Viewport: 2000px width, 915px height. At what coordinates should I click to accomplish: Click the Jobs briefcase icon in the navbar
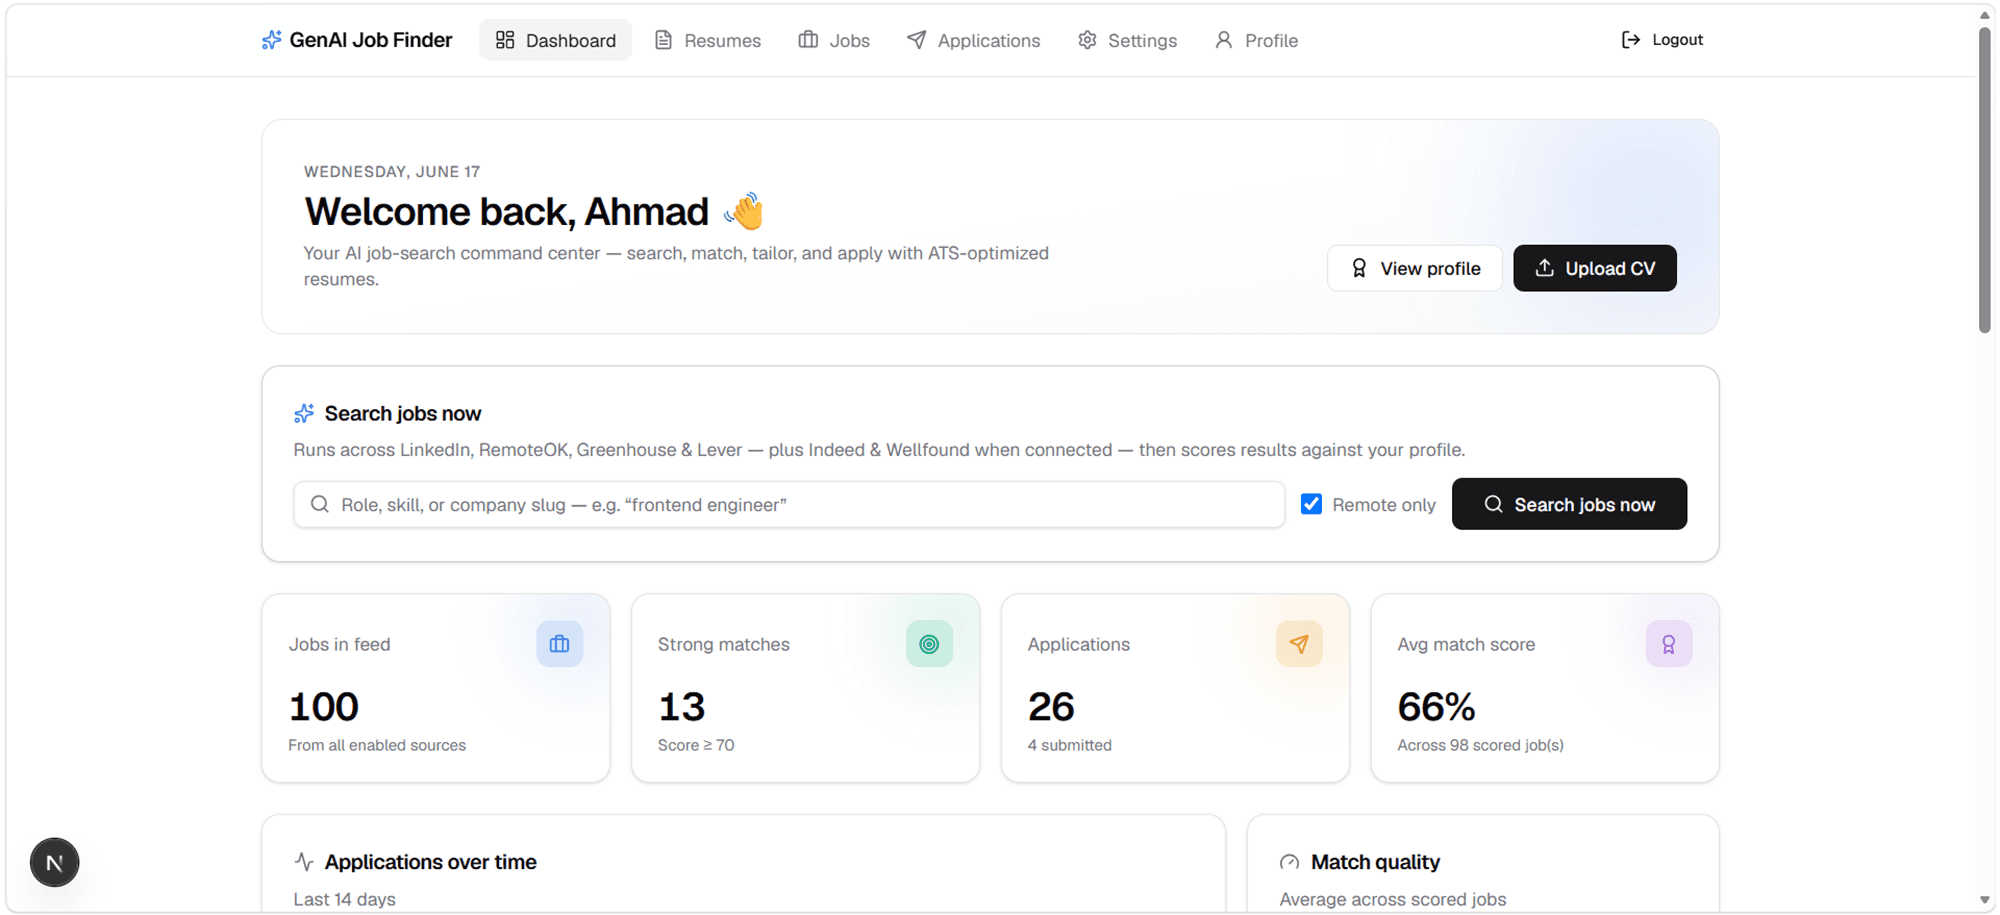[808, 40]
